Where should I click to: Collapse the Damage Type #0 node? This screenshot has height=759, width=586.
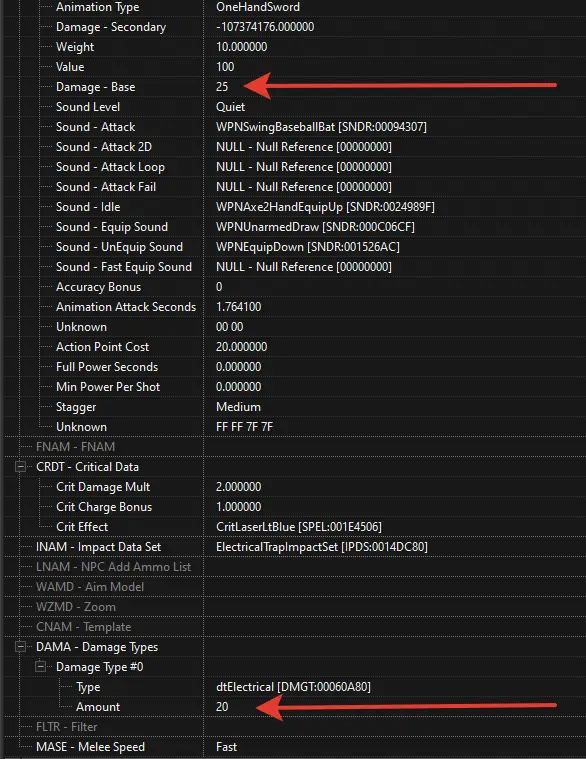(x=40, y=667)
